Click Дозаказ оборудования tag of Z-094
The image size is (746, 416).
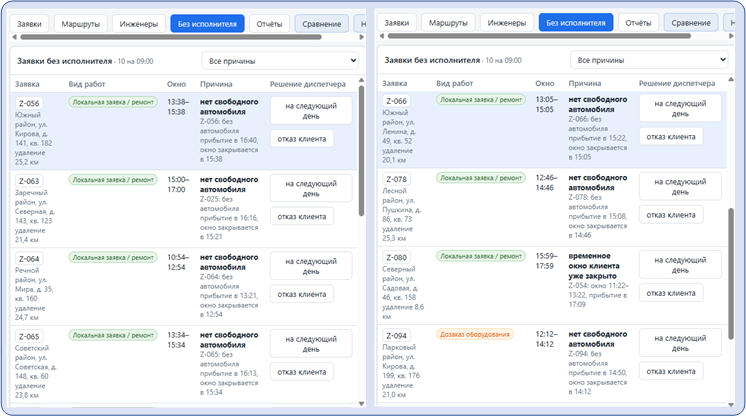pyautogui.click(x=475, y=334)
